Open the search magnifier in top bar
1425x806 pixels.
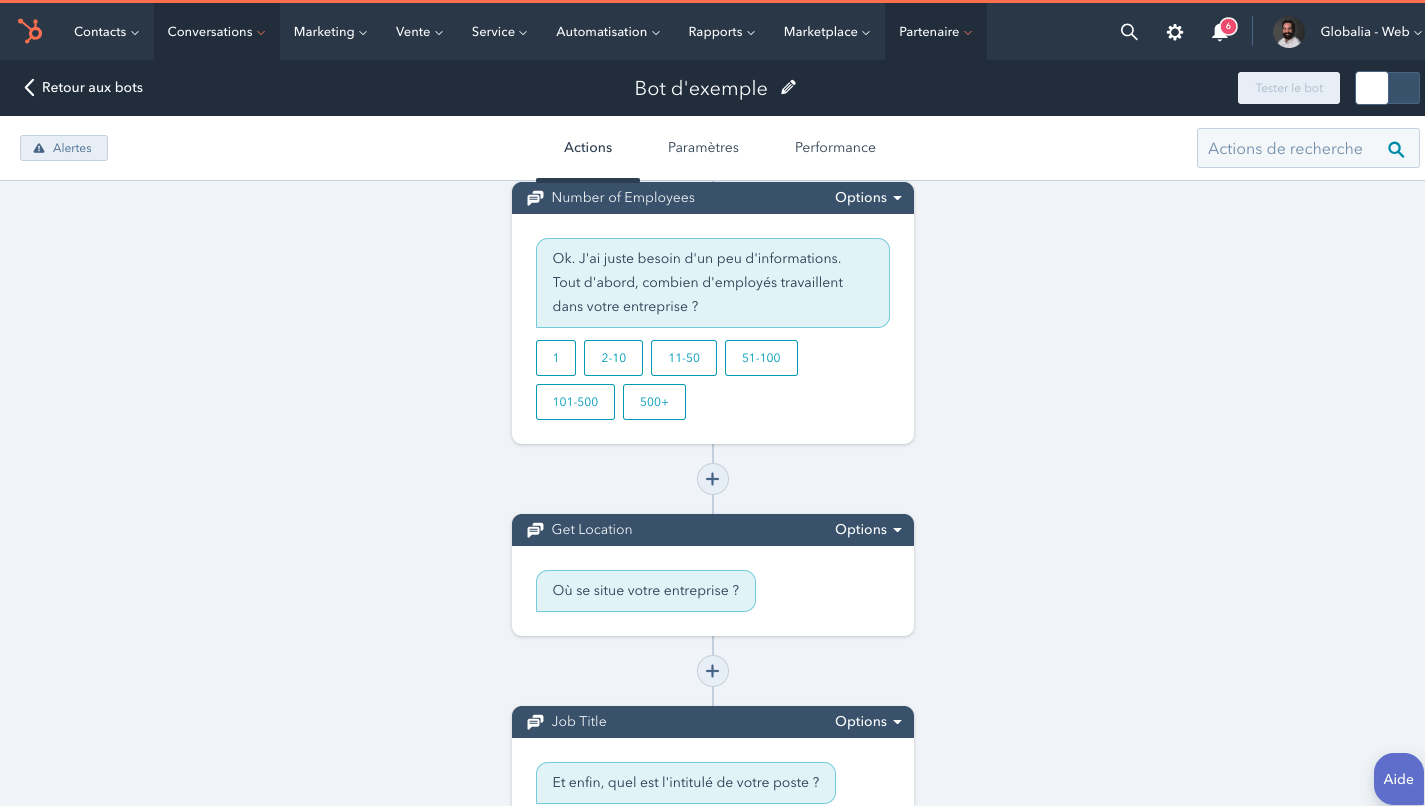[x=1129, y=32]
